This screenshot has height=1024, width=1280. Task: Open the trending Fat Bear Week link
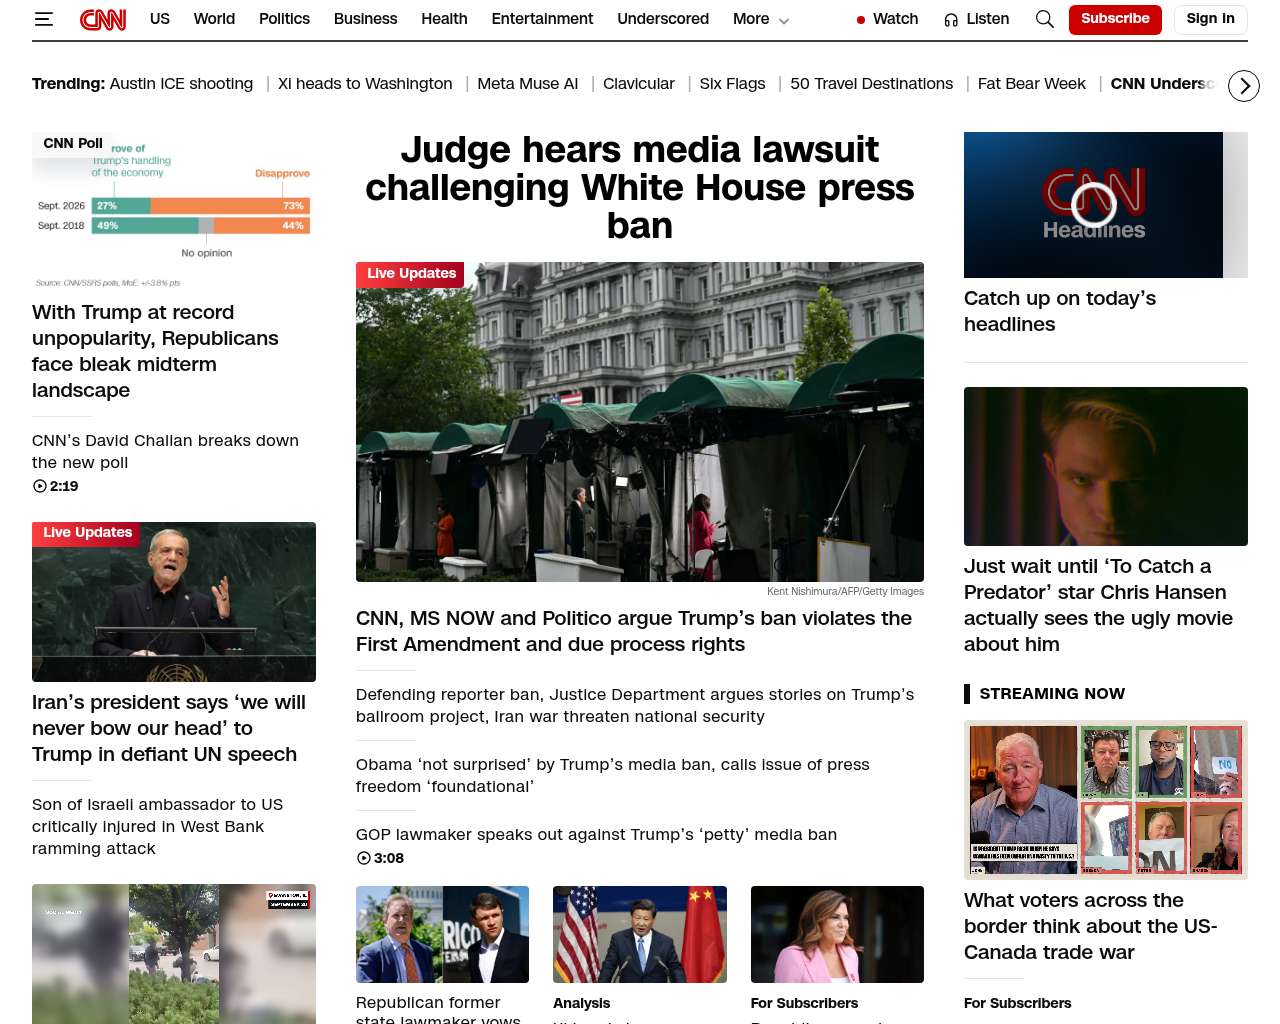[x=1032, y=84]
